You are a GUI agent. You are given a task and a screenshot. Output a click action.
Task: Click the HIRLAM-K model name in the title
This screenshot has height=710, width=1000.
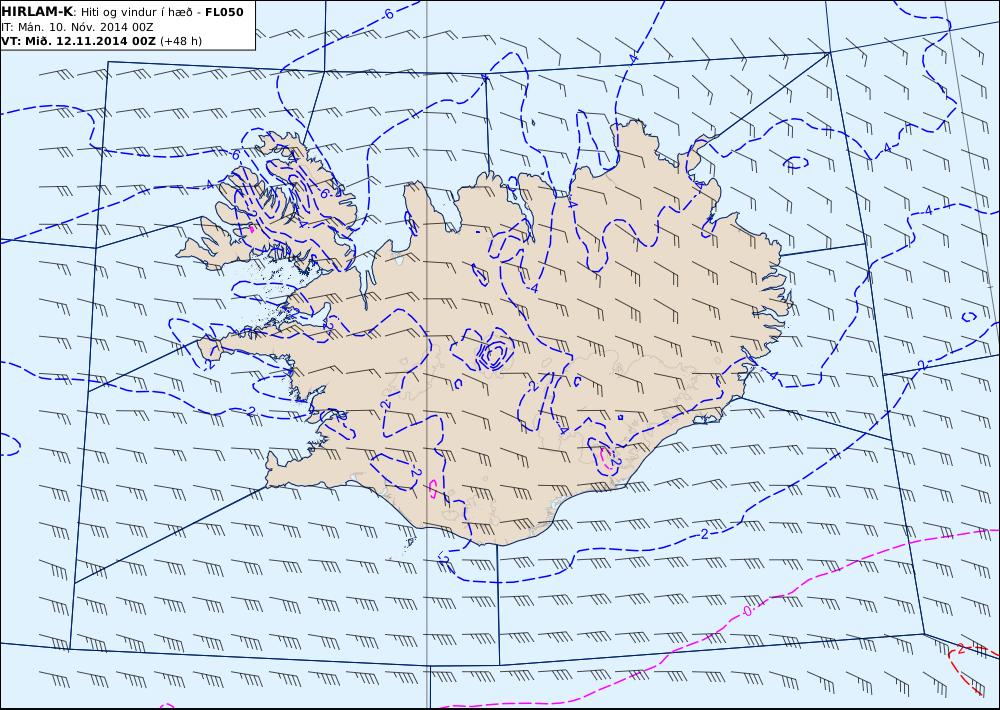pyautogui.click(x=37, y=12)
